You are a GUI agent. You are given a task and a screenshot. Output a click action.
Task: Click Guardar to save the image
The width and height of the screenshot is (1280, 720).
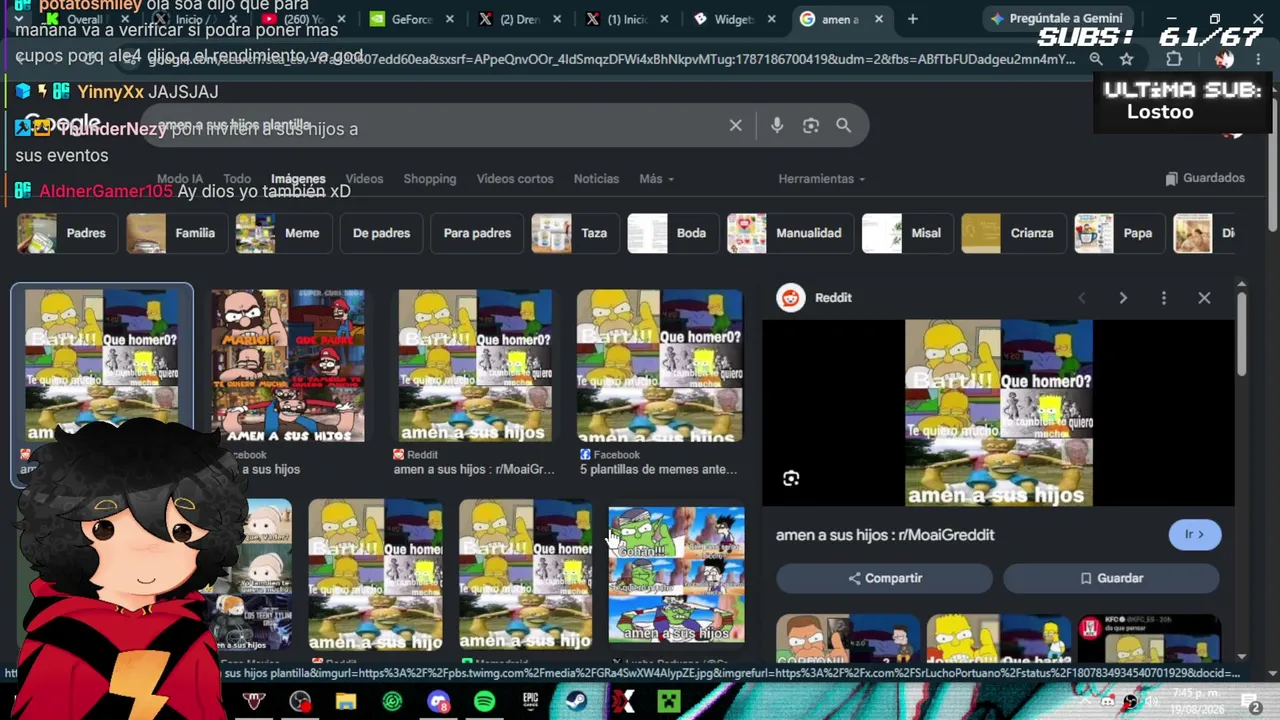[x=1111, y=578]
